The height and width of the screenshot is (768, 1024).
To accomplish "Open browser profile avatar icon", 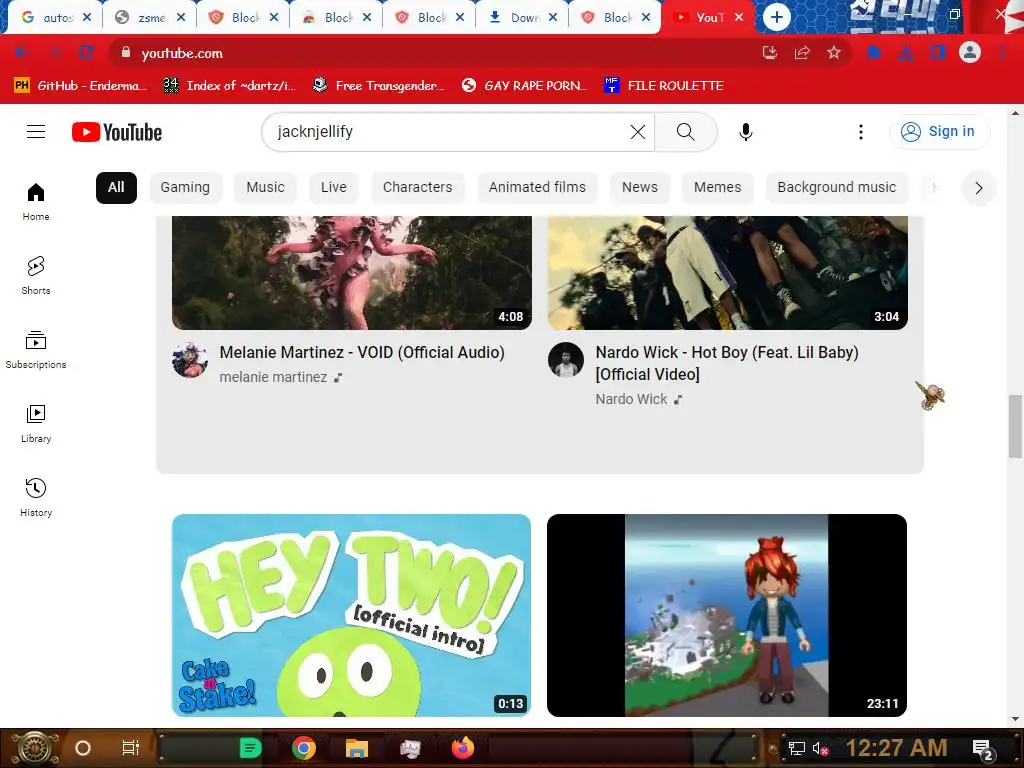I will click(970, 52).
